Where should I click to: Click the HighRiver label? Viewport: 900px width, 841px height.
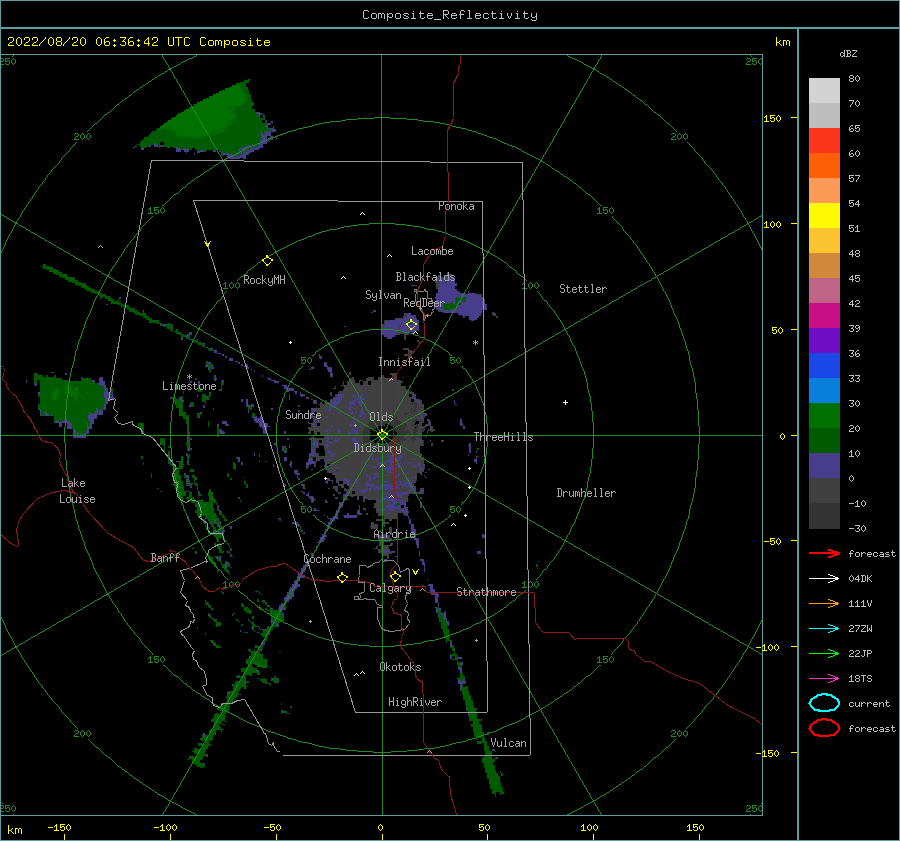coord(415,702)
